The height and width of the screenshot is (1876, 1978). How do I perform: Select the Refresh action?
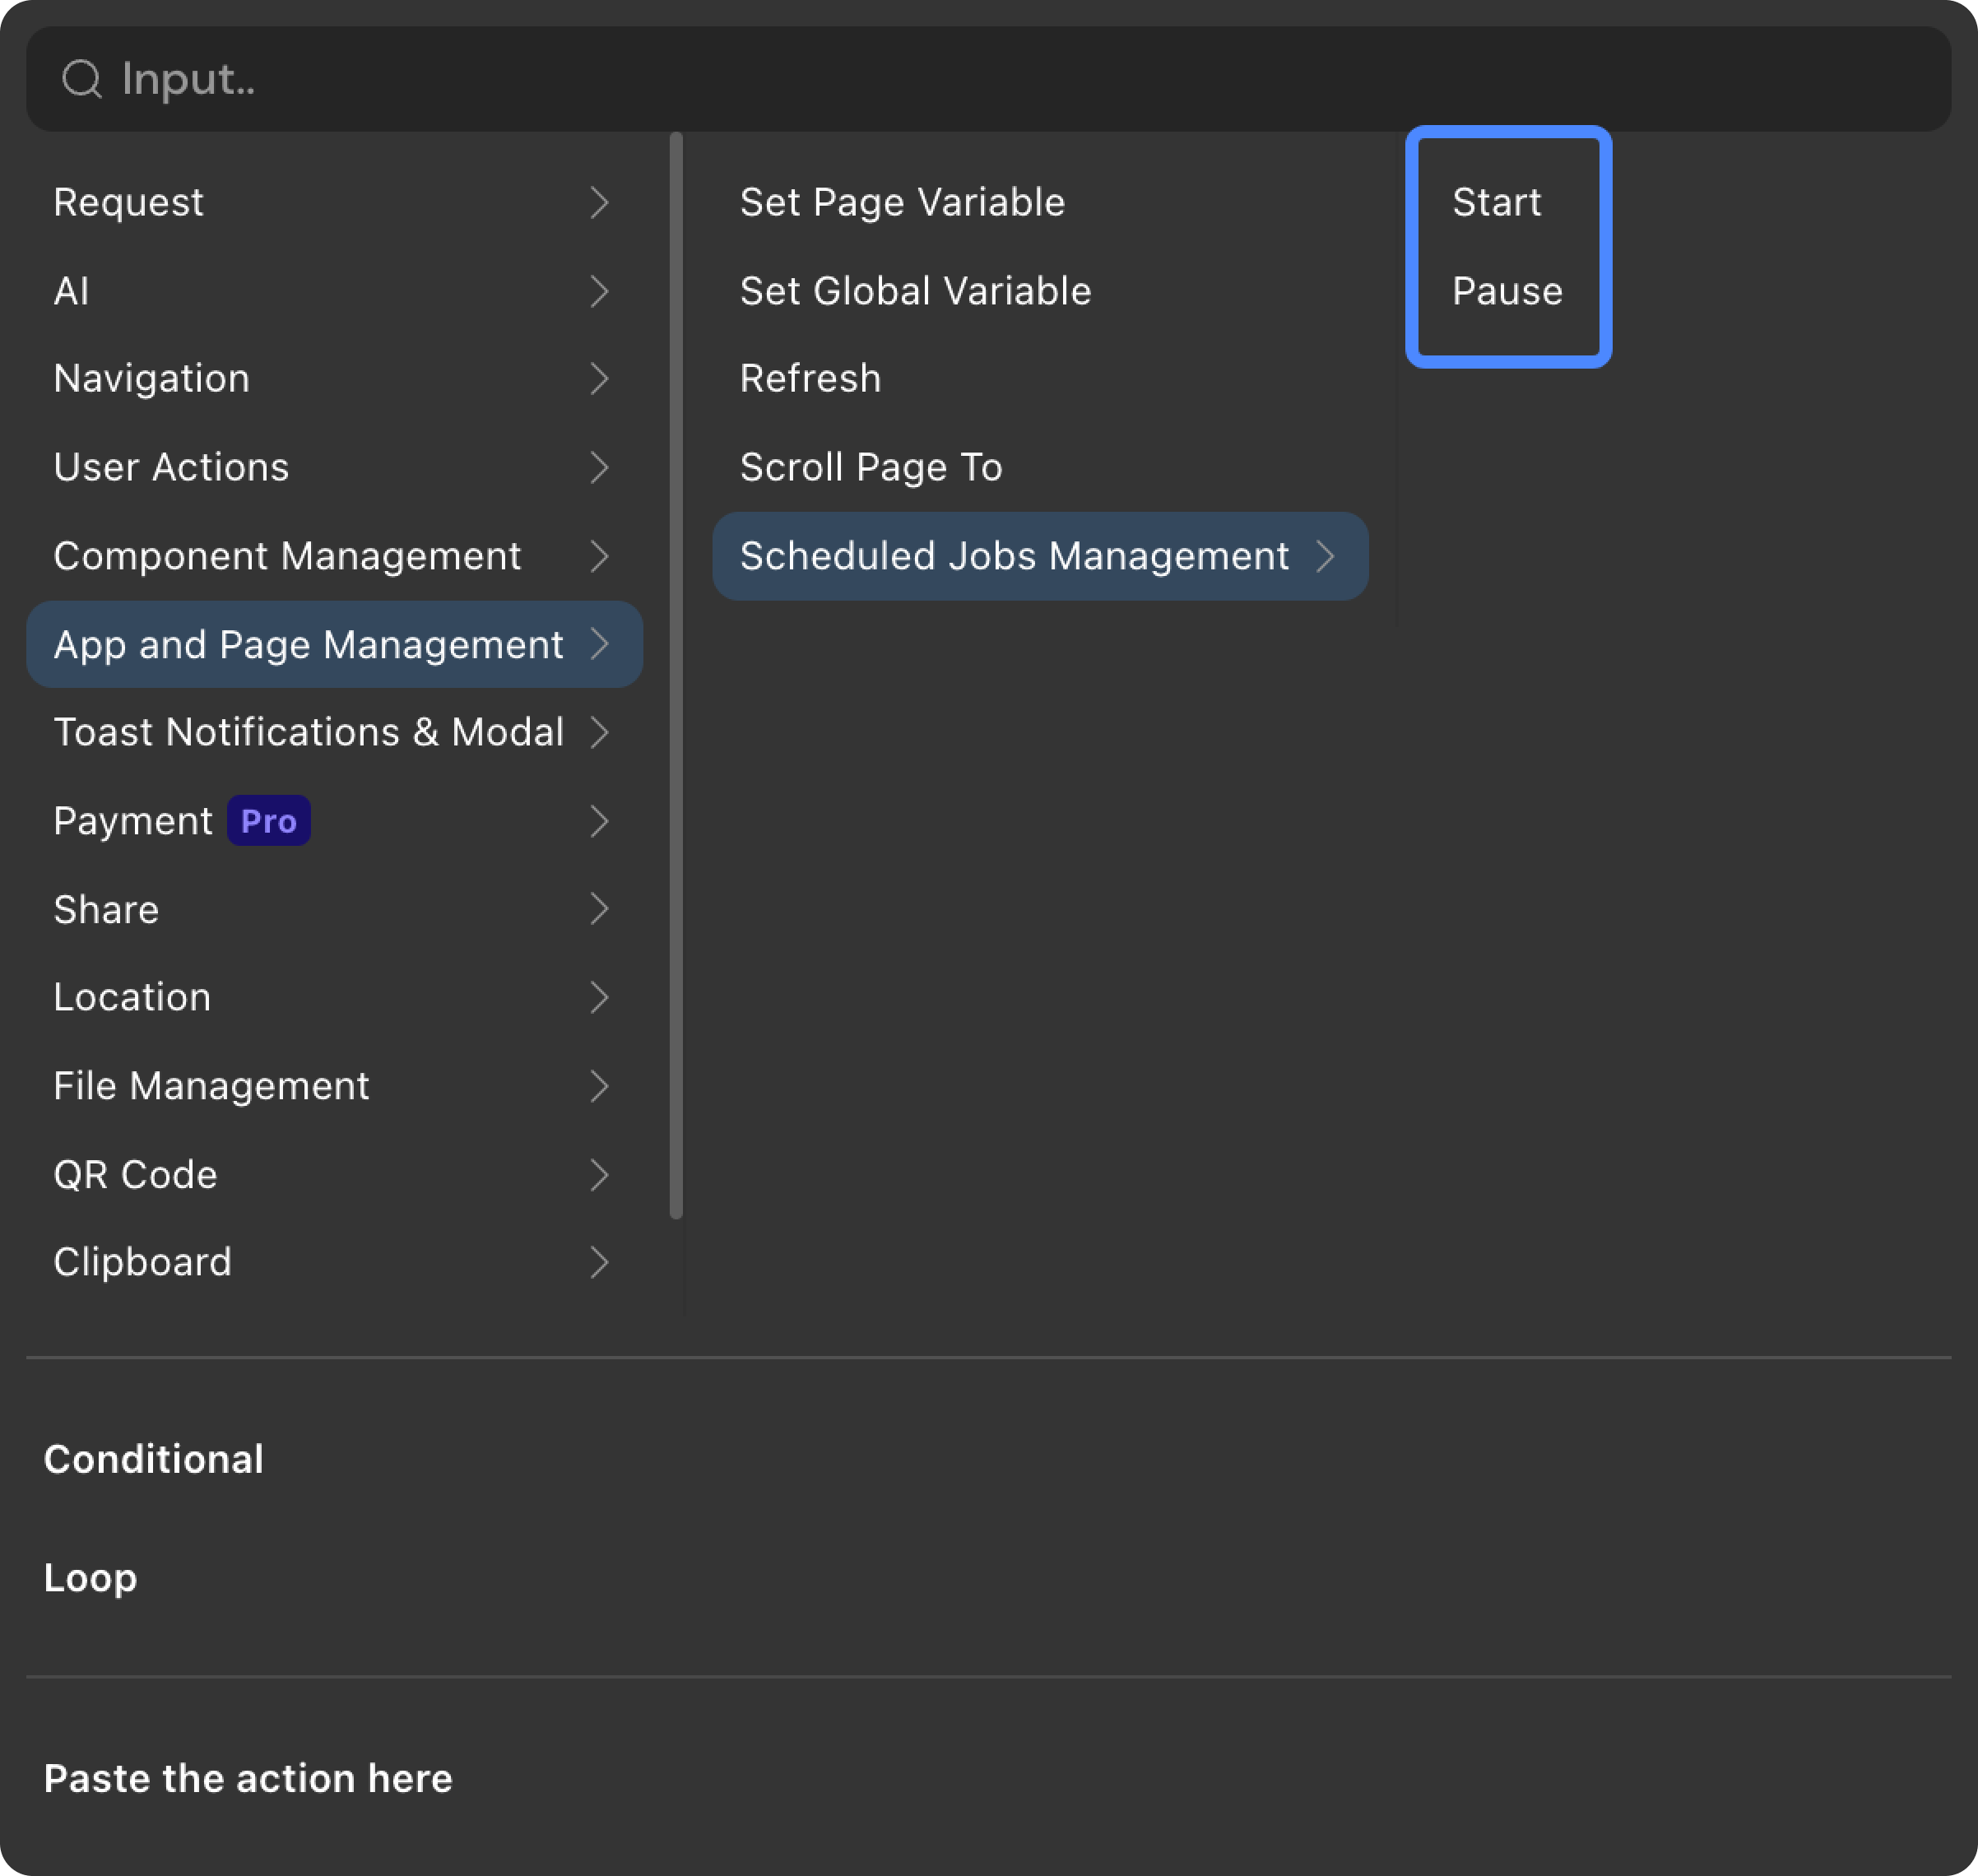[810, 379]
